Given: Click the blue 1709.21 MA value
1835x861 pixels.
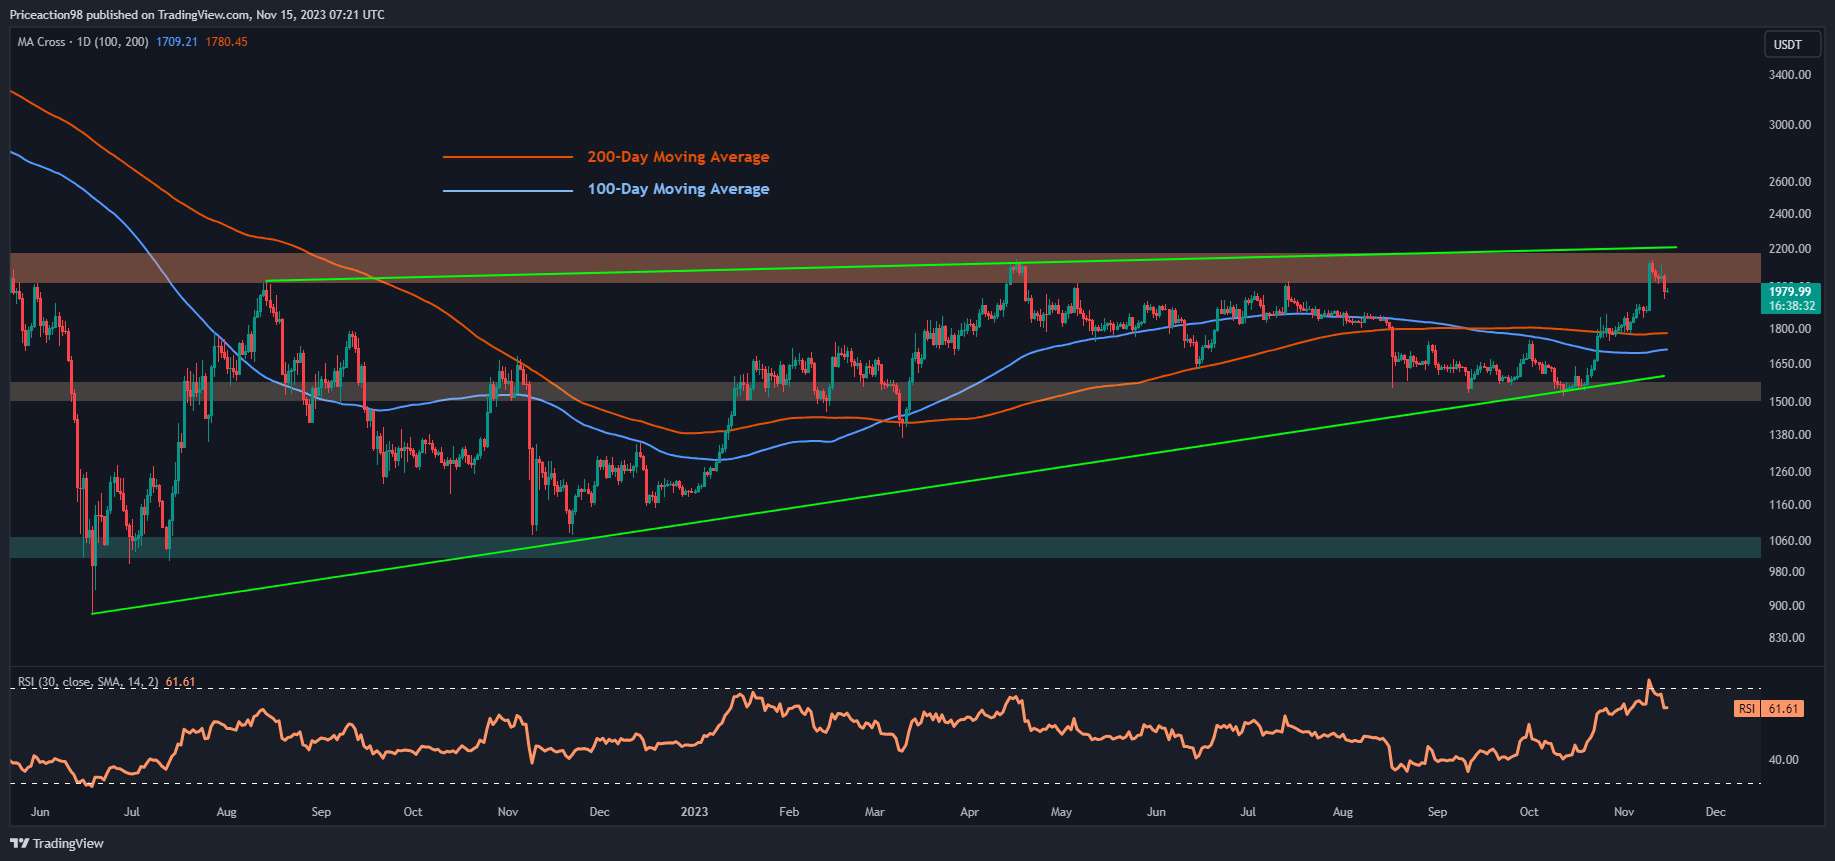Looking at the screenshot, I should click(177, 42).
